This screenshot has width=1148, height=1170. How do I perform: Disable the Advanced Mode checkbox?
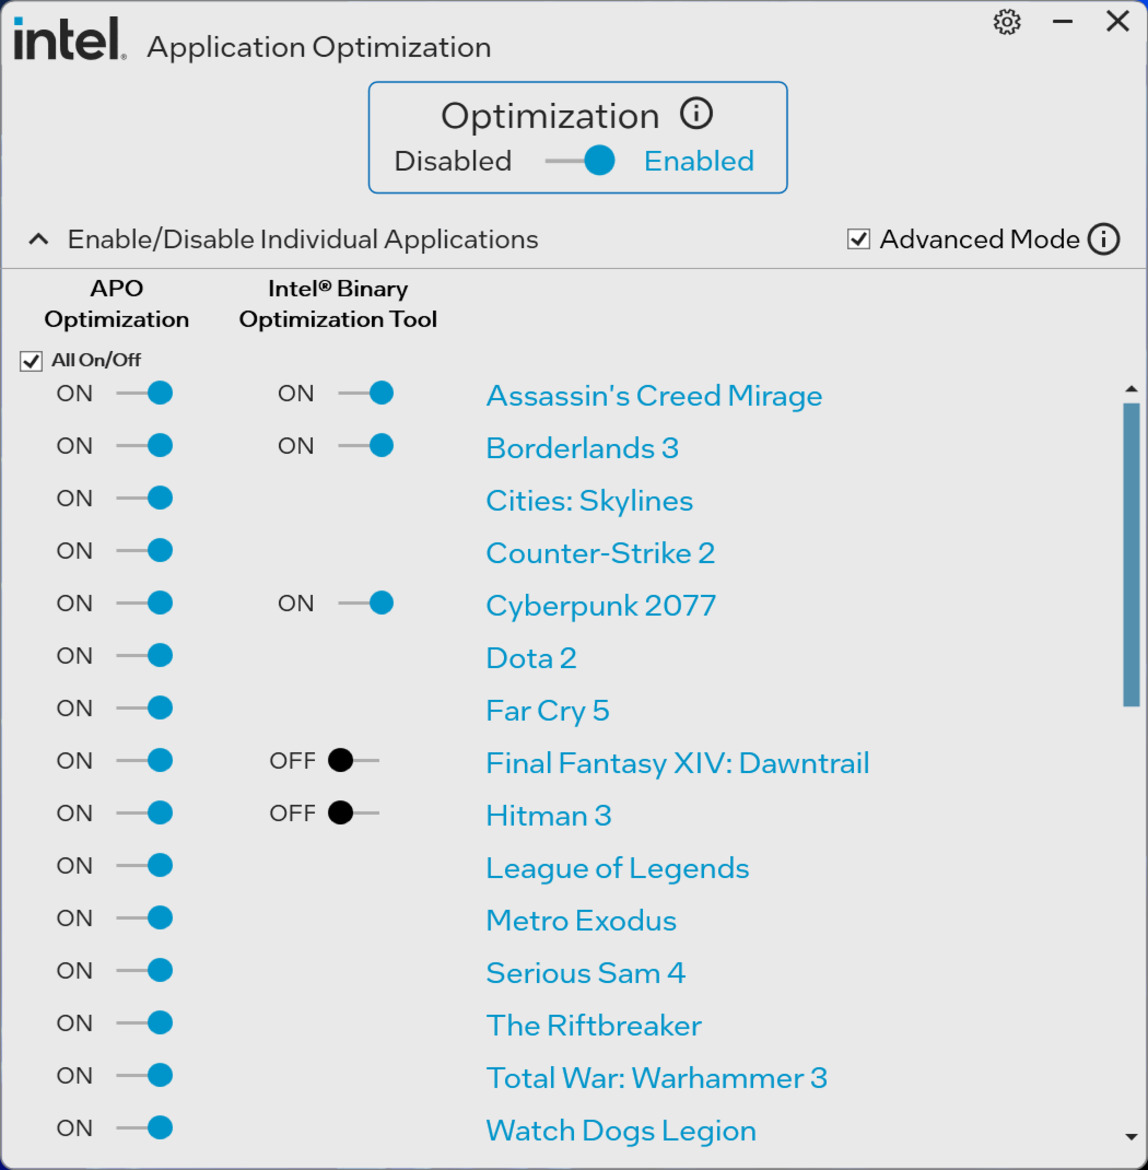coord(857,239)
